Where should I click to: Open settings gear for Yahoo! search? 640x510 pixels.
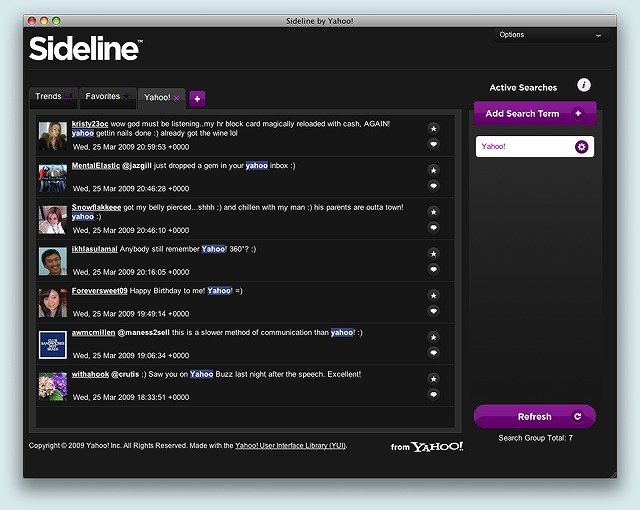581,146
